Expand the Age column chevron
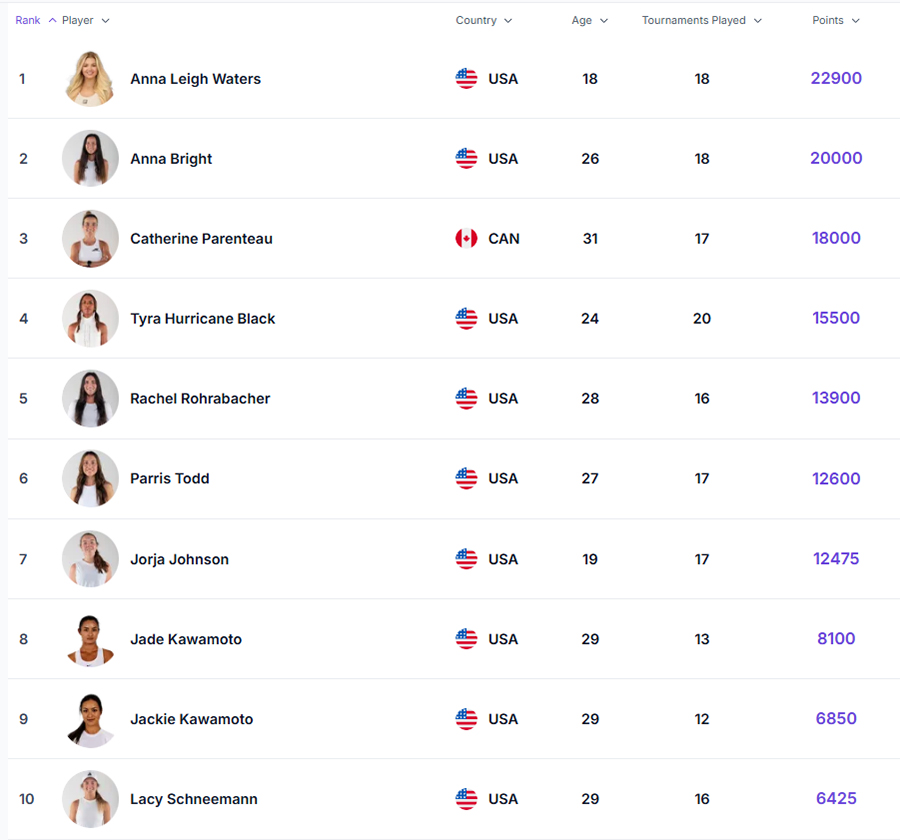The height and width of the screenshot is (840, 900). 604,21
